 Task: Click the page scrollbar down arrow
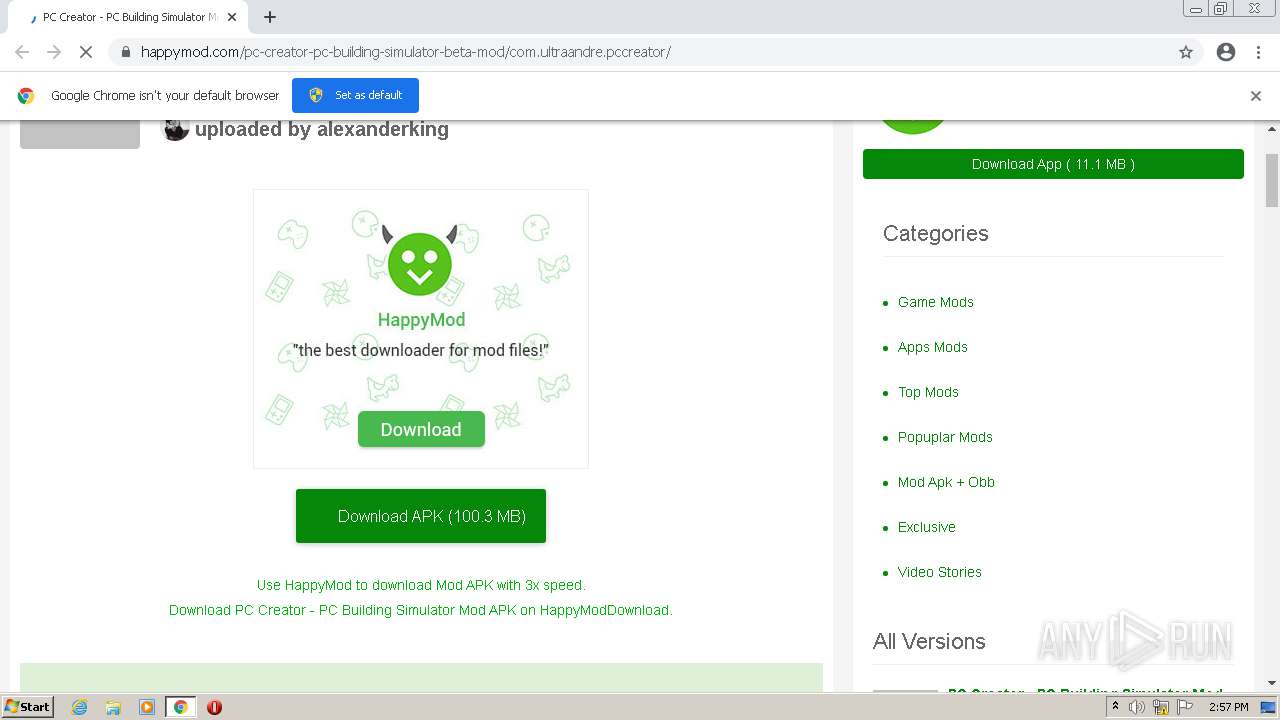[x=1272, y=683]
